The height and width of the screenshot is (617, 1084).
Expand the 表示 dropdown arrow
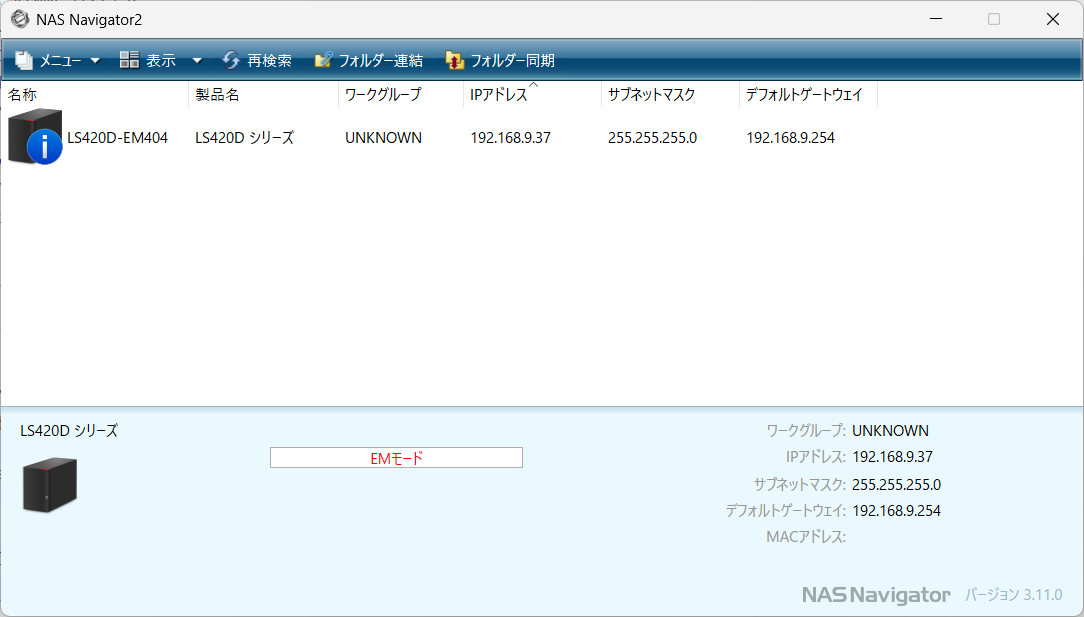[197, 61]
